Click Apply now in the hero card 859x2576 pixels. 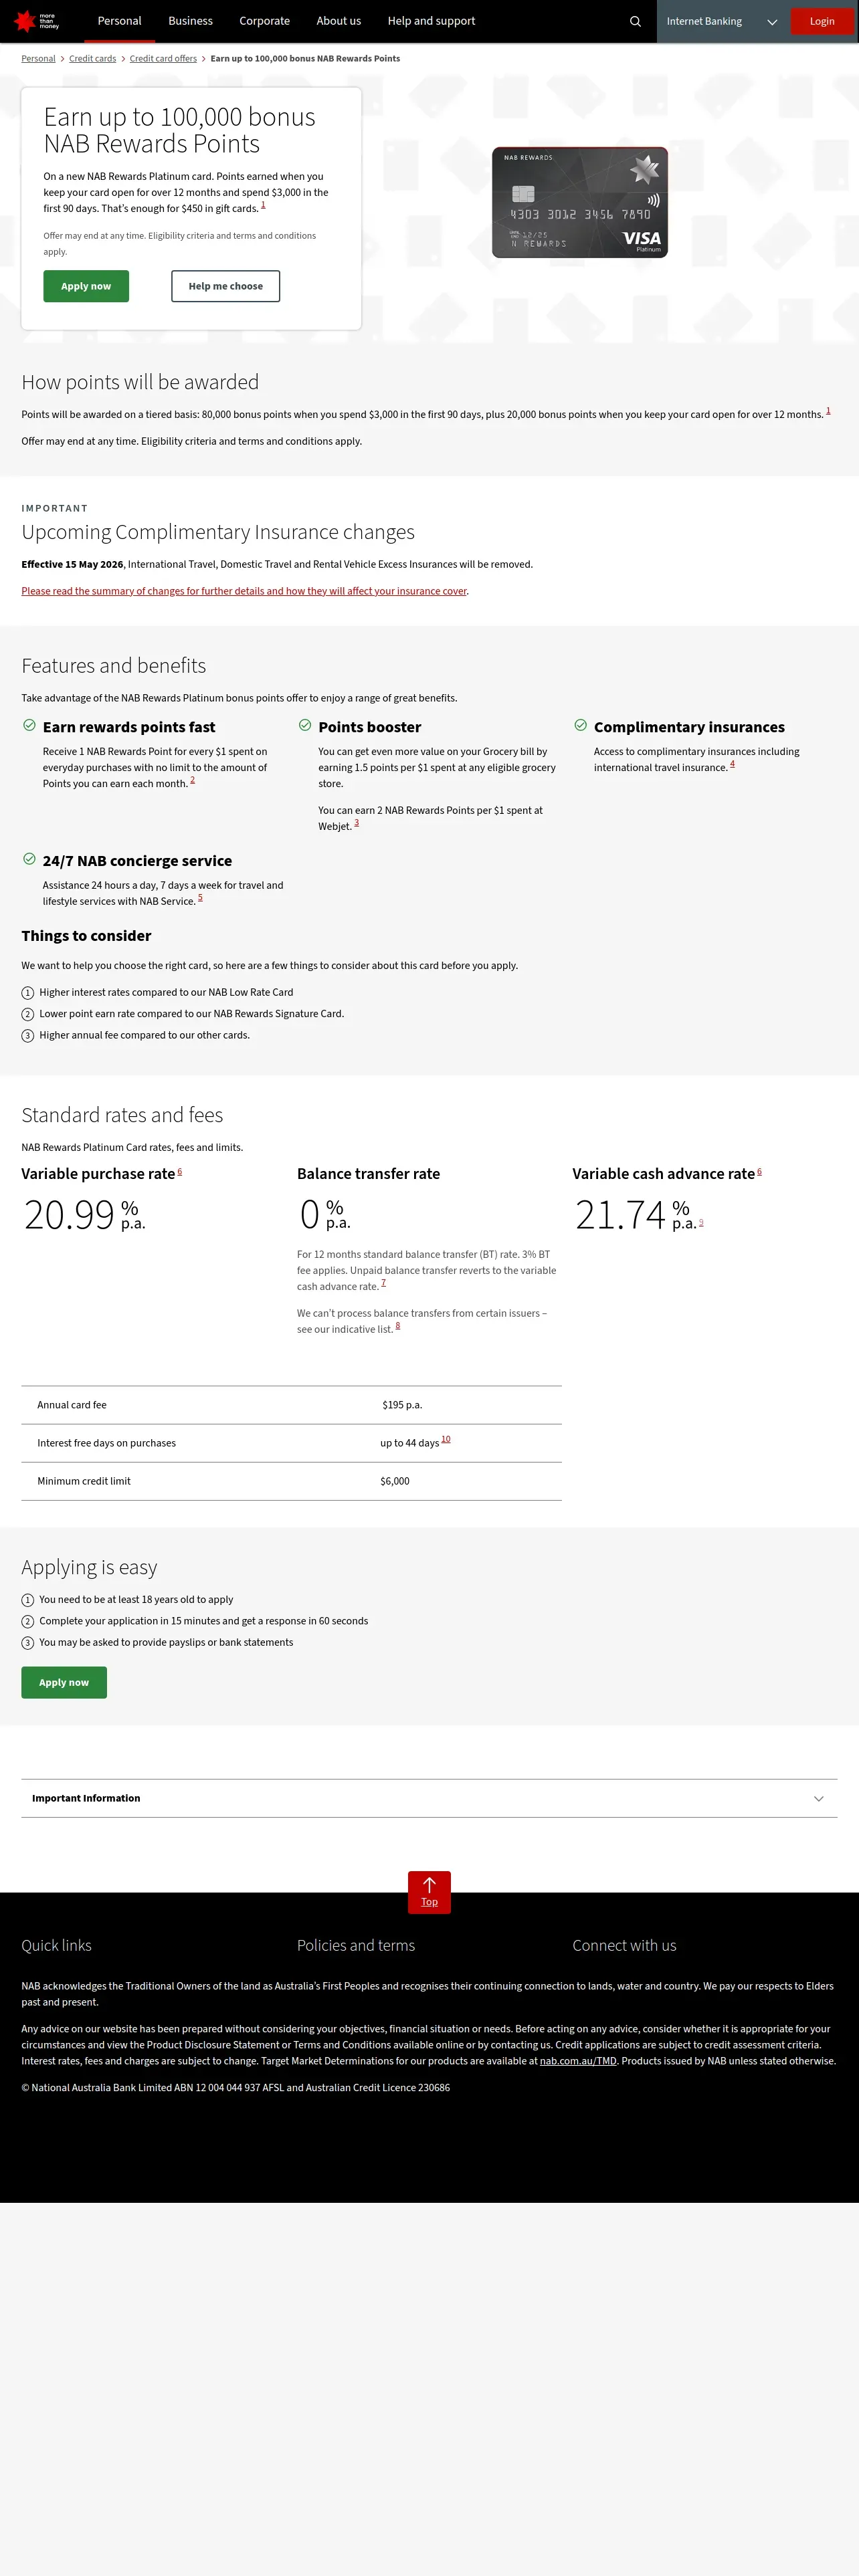(x=86, y=286)
